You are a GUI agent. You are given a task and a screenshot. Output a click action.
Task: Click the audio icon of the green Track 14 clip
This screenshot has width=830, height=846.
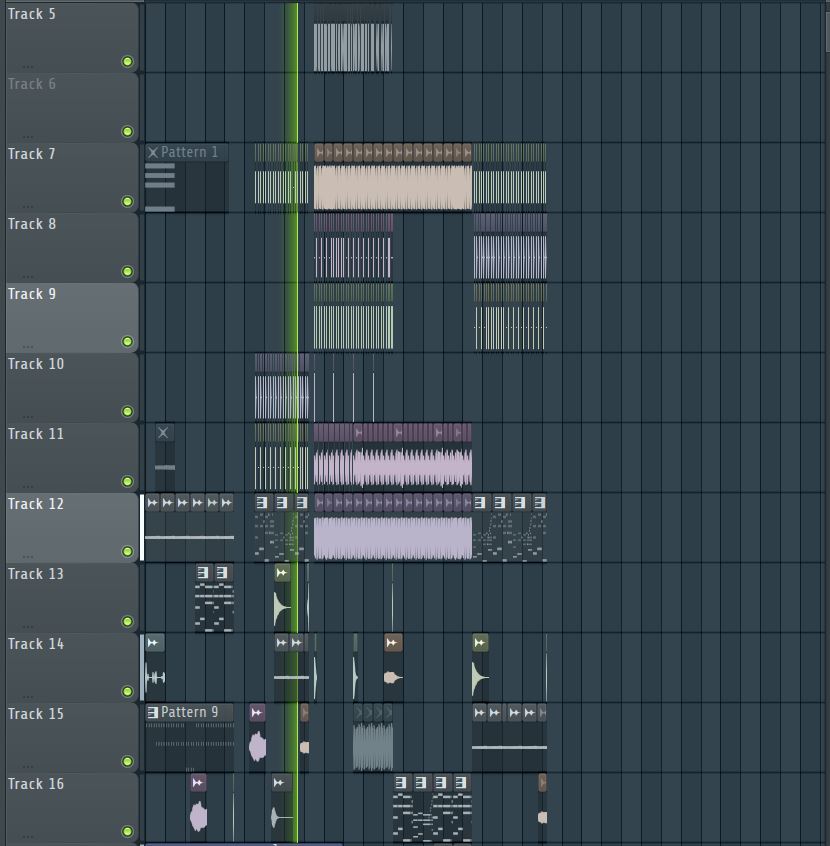(x=479, y=643)
